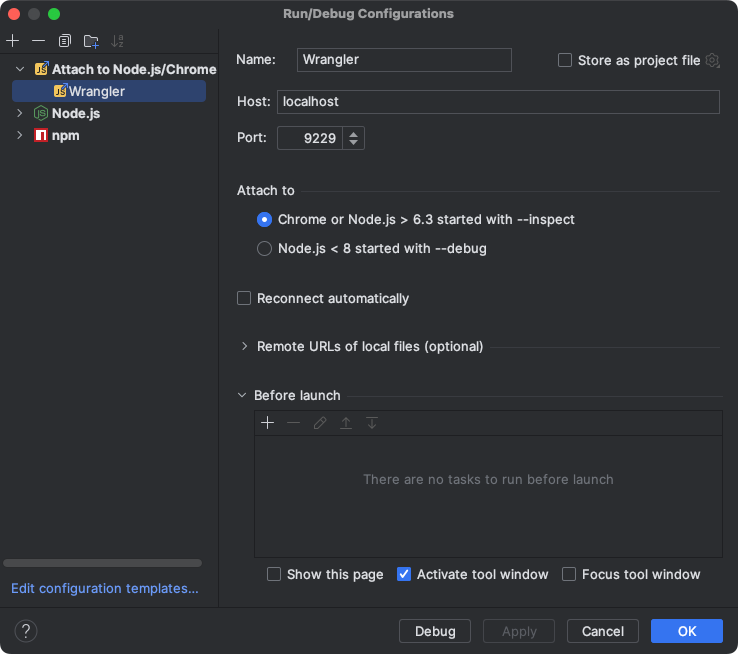Click the Sort configurations icon
The width and height of the screenshot is (738, 654).
pyautogui.click(x=117, y=41)
